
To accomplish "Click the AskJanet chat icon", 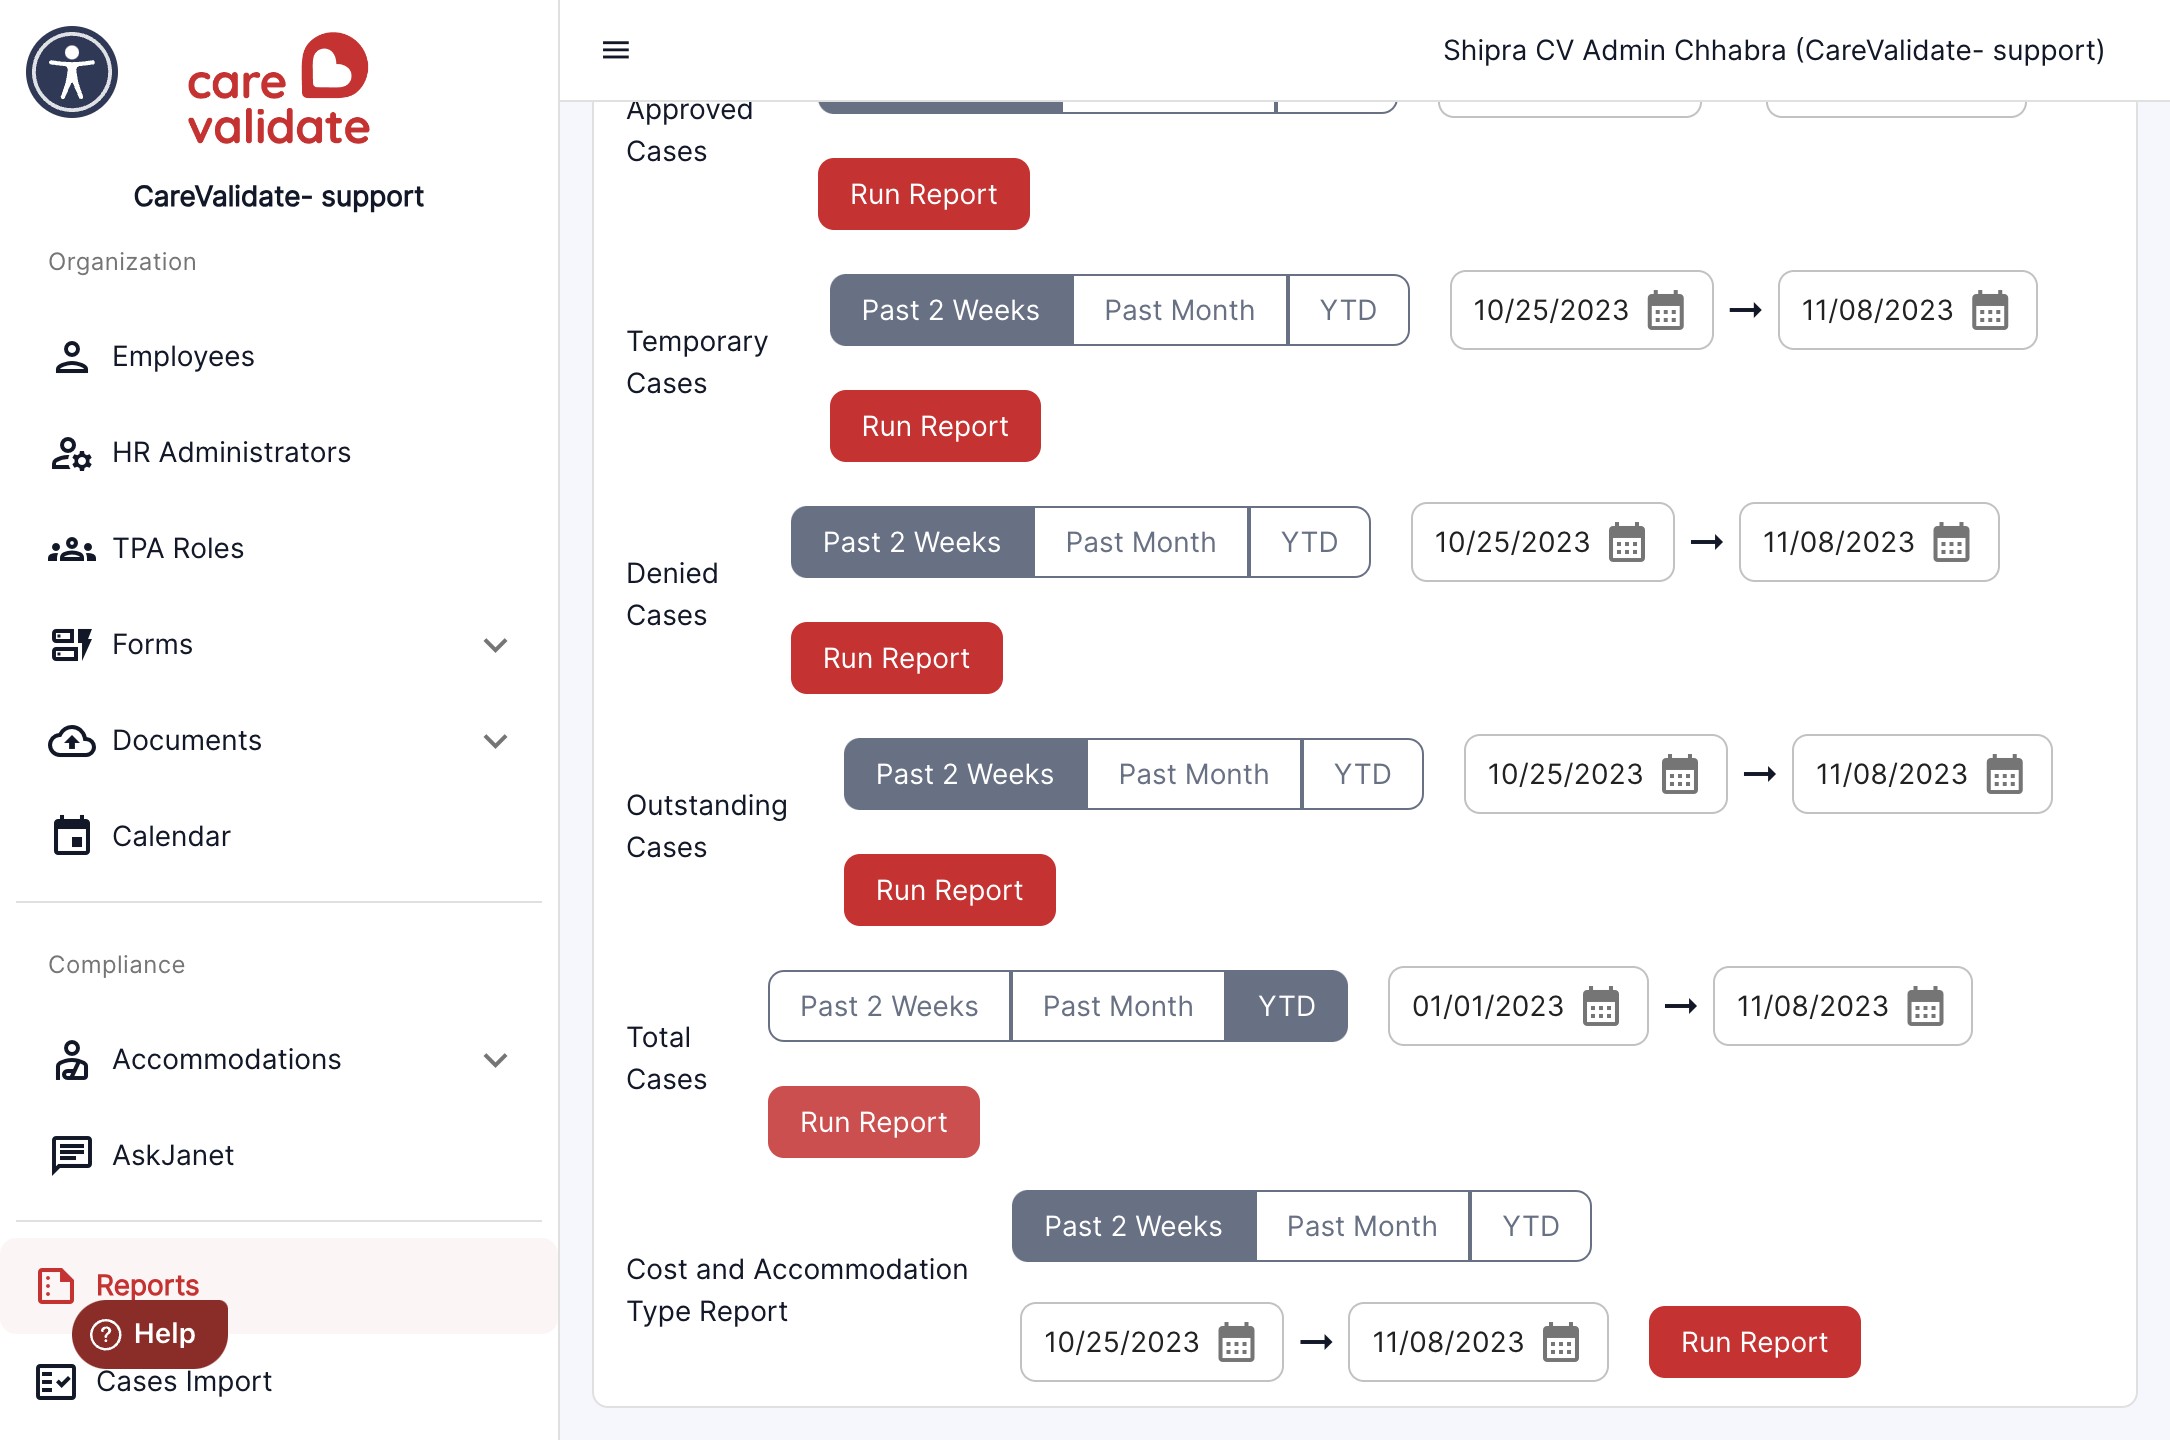I will (x=71, y=1155).
